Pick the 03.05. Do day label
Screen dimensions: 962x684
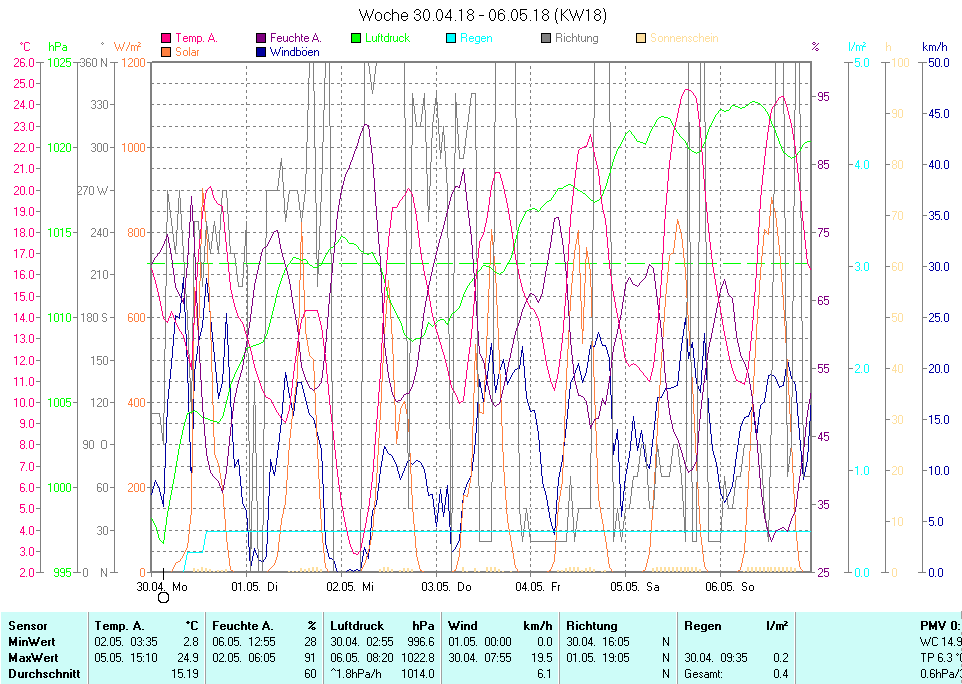click(446, 587)
